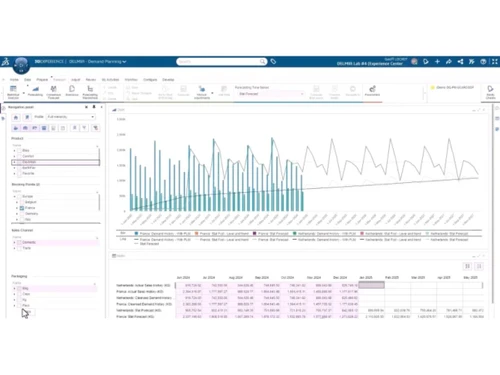Open the Adjust menu tab
The height and width of the screenshot is (375, 500).
76,80
